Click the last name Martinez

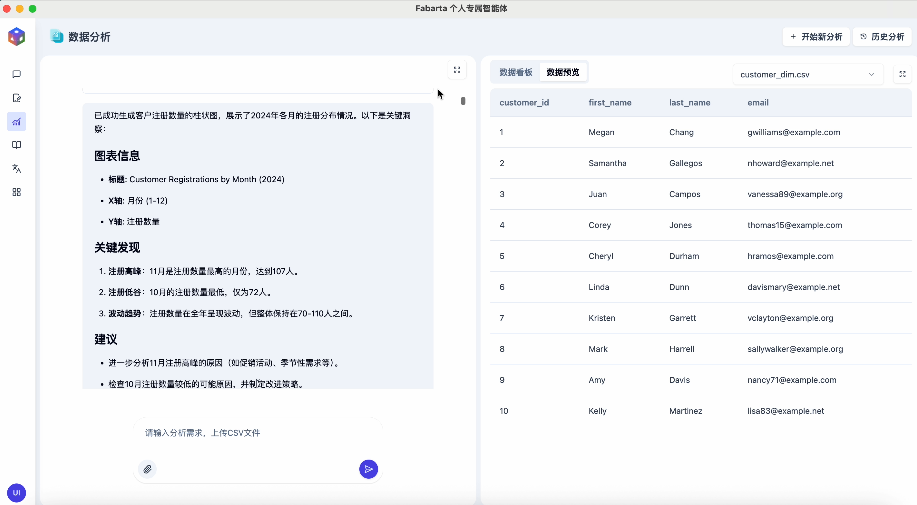[685, 411]
